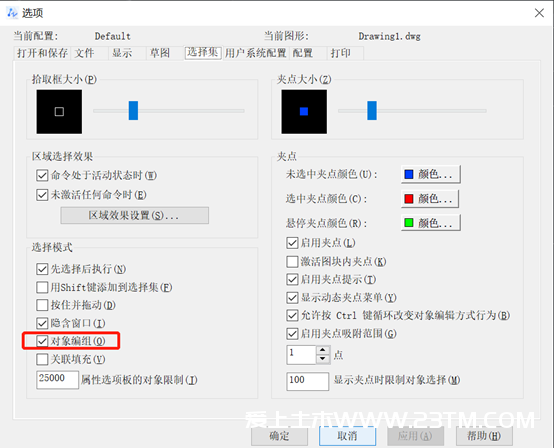Click the pickbox size slider handle
The width and height of the screenshot is (554, 448).
133,111
